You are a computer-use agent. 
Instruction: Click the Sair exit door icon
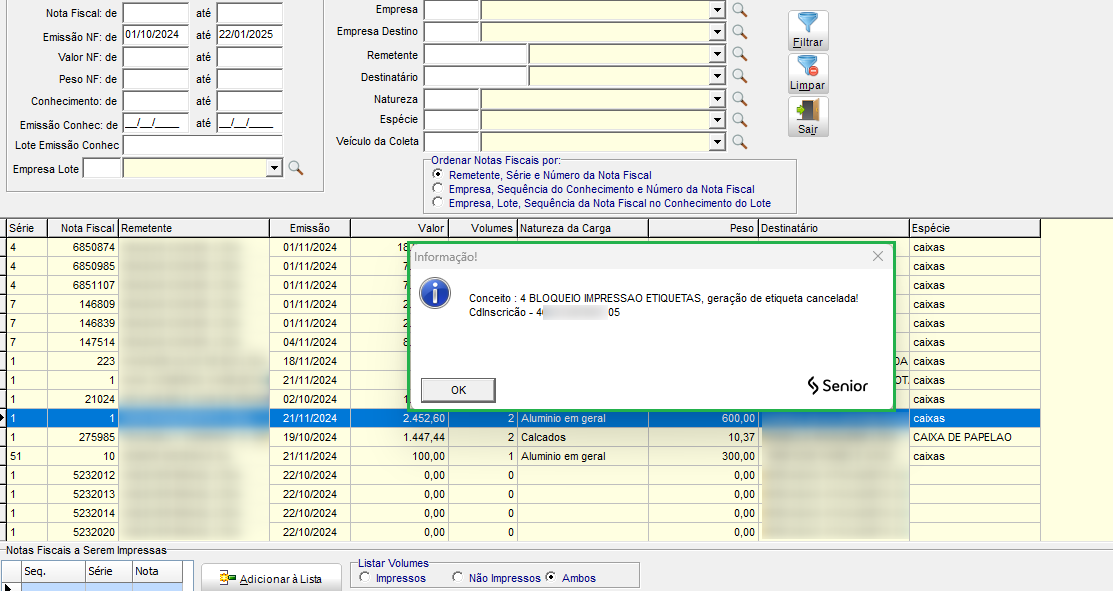808,117
